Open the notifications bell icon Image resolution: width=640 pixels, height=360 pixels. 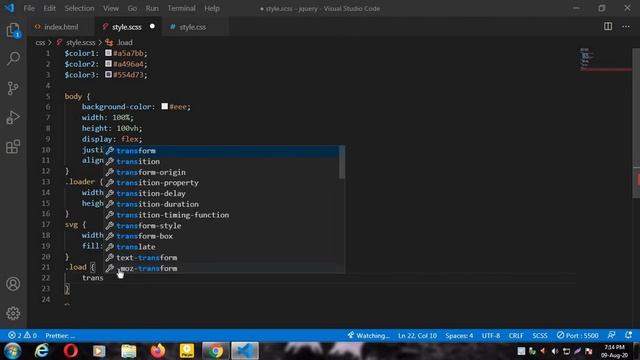pyautogui.click(x=629, y=335)
